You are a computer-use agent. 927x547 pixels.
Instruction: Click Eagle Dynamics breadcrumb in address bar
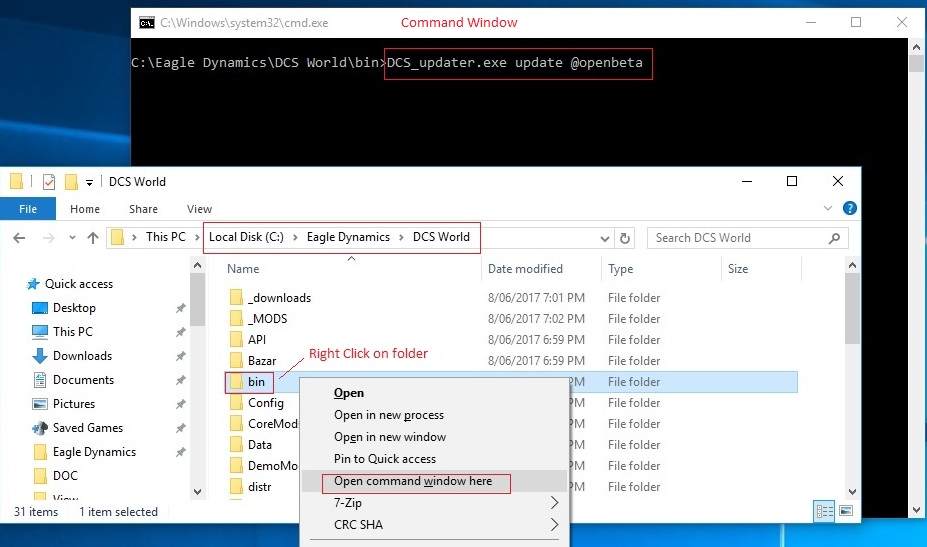pos(348,237)
